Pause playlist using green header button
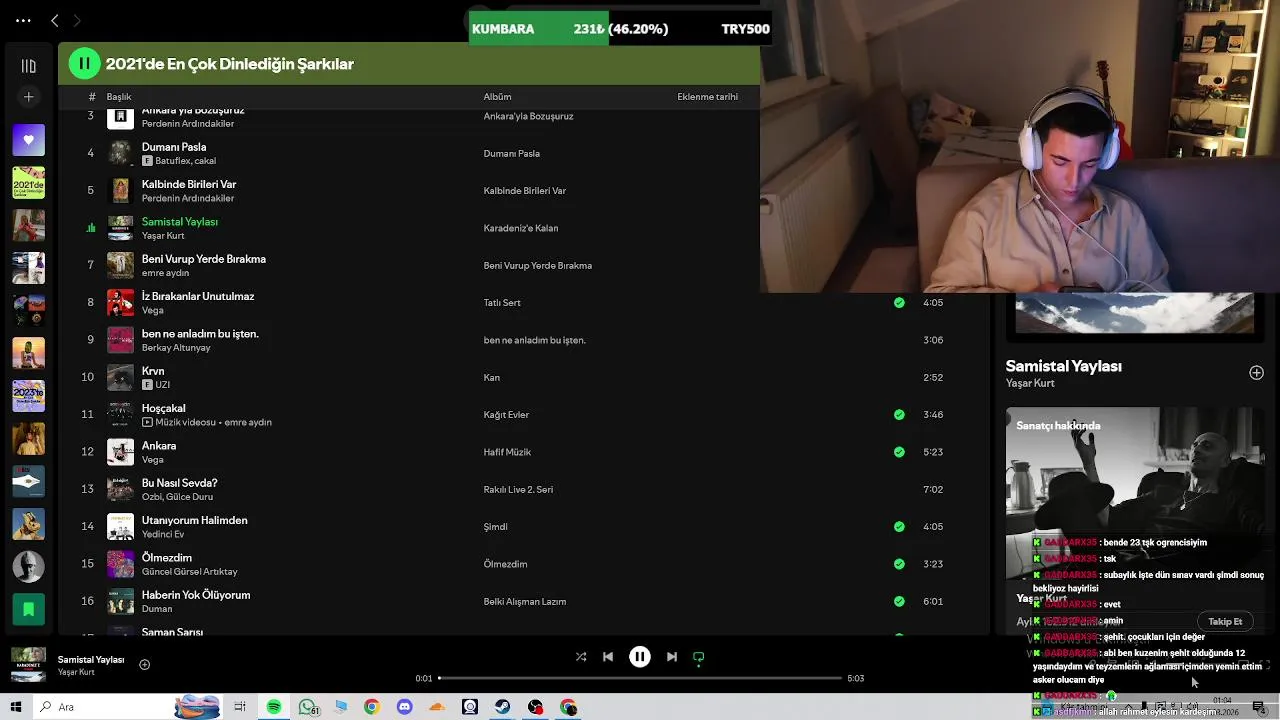Viewport: 1280px width, 720px height. (85, 64)
